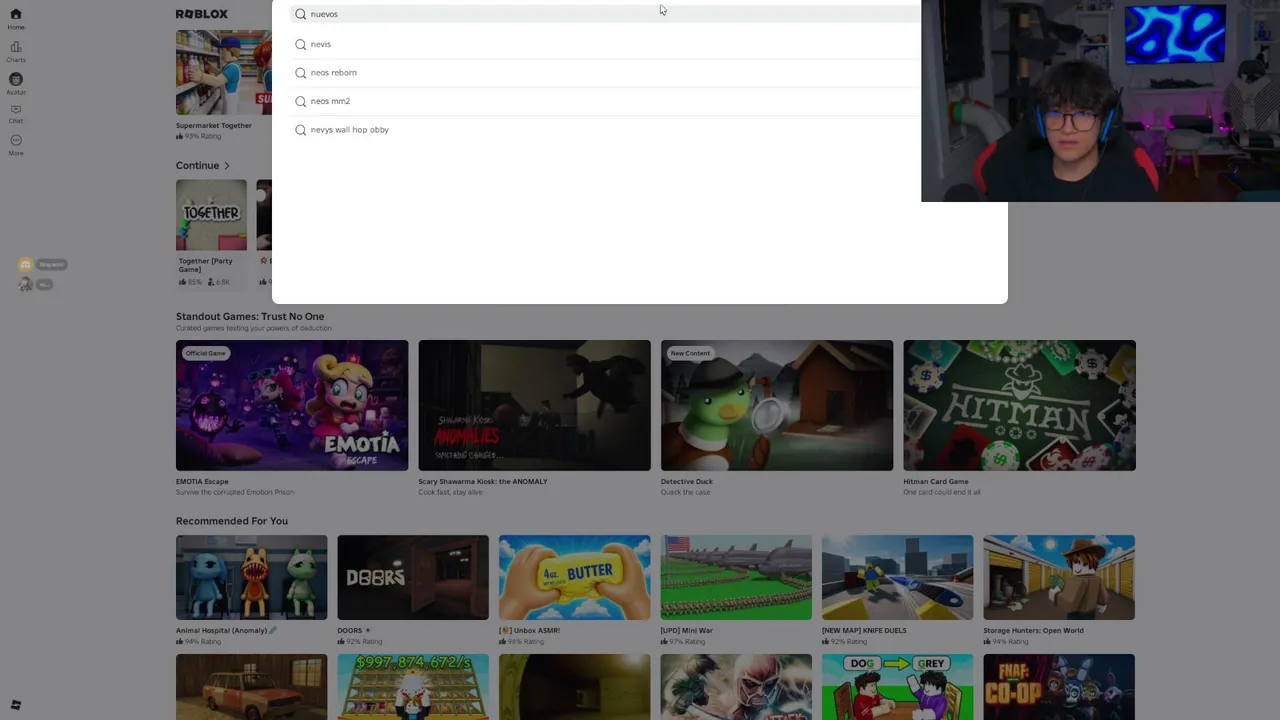This screenshot has height=720, width=1280.
Task: Open the Scary Shawarma Kiosk thumbnail
Action: point(534,405)
